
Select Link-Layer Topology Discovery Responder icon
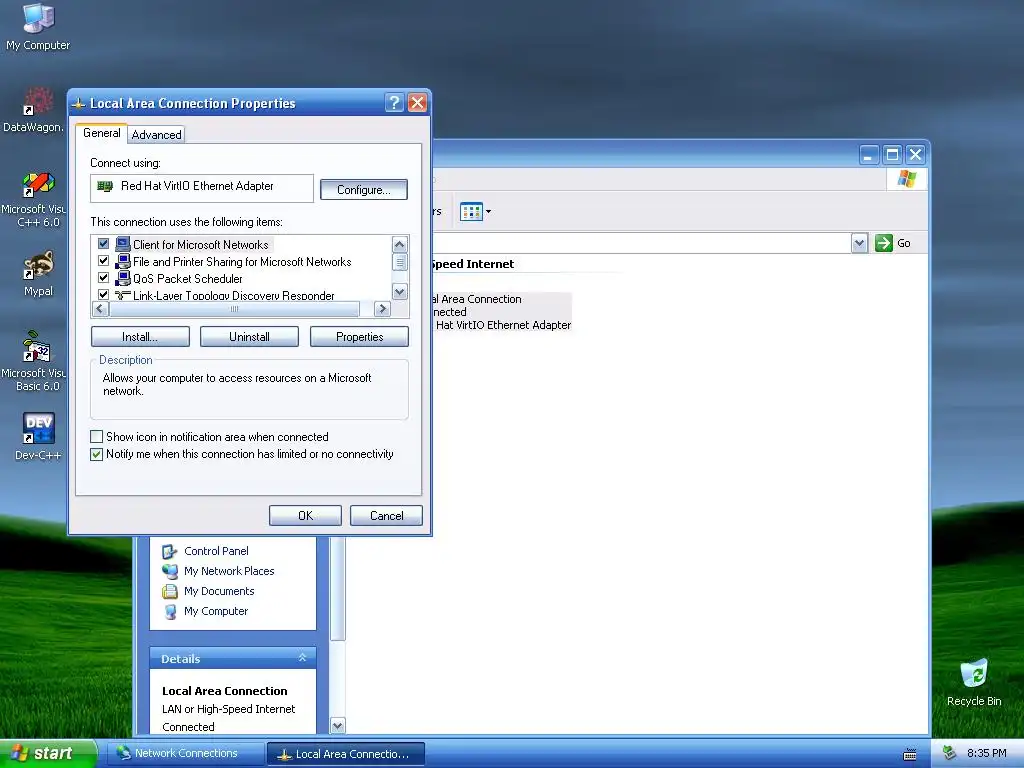click(123, 295)
